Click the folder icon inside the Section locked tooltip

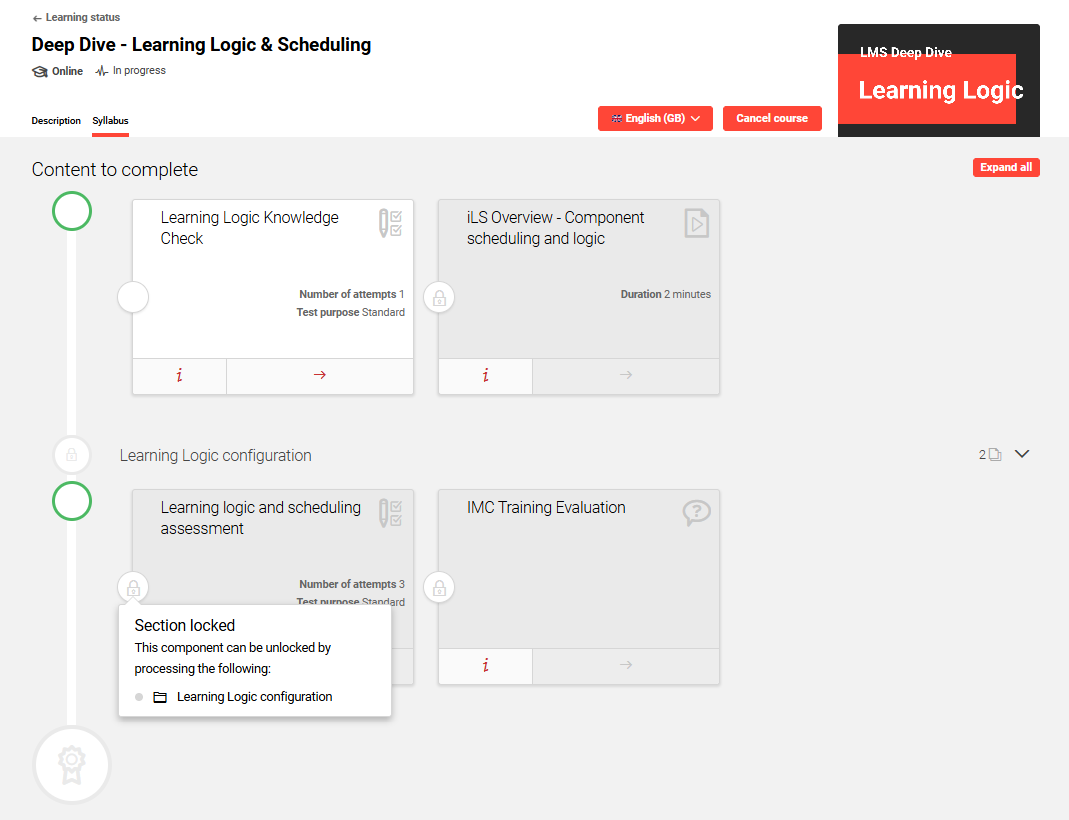point(160,696)
